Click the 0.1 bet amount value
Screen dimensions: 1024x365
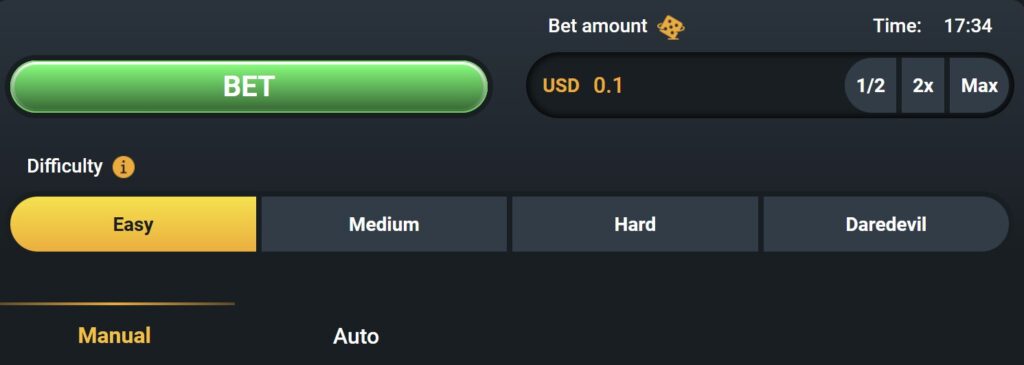click(608, 86)
